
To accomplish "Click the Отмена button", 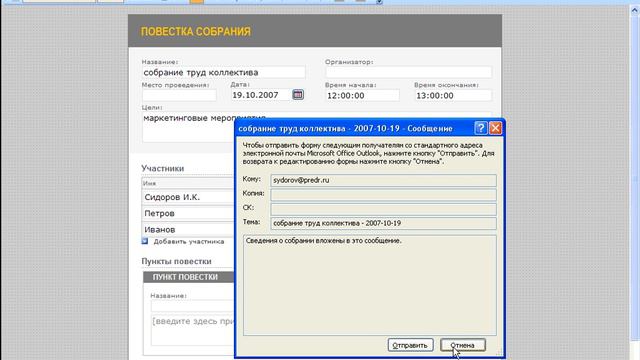I will (462, 345).
